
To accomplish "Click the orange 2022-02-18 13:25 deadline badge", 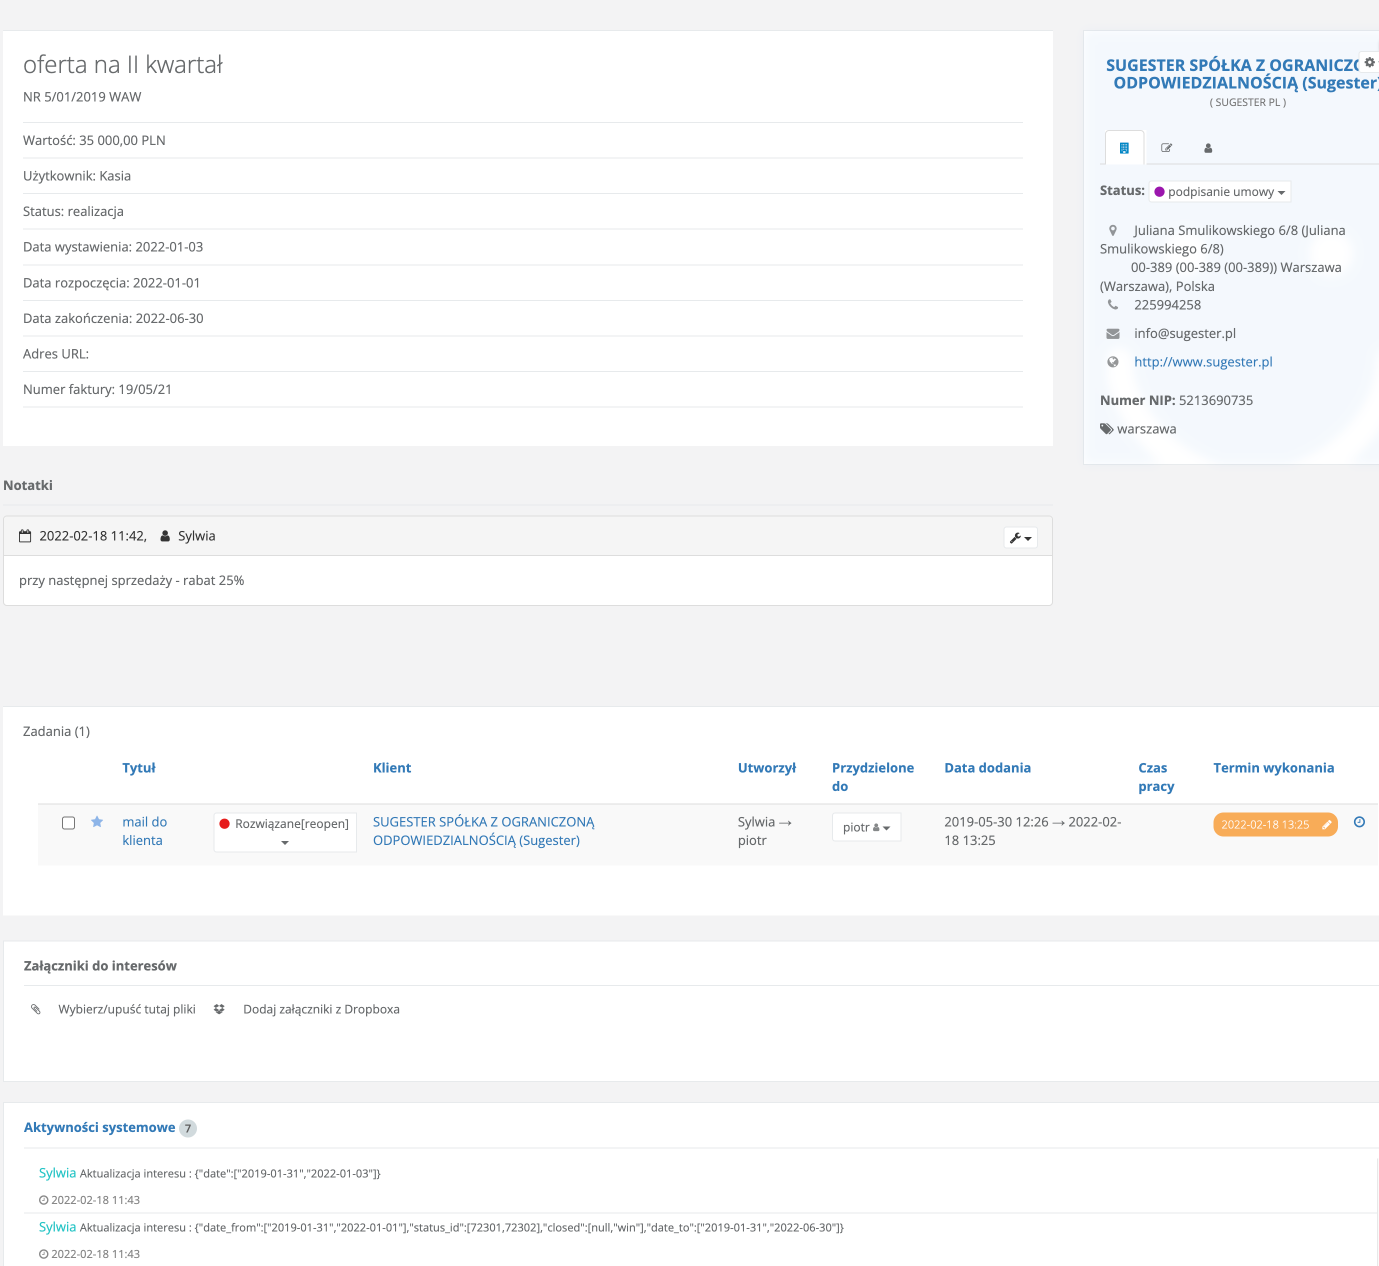I will 1264,825.
